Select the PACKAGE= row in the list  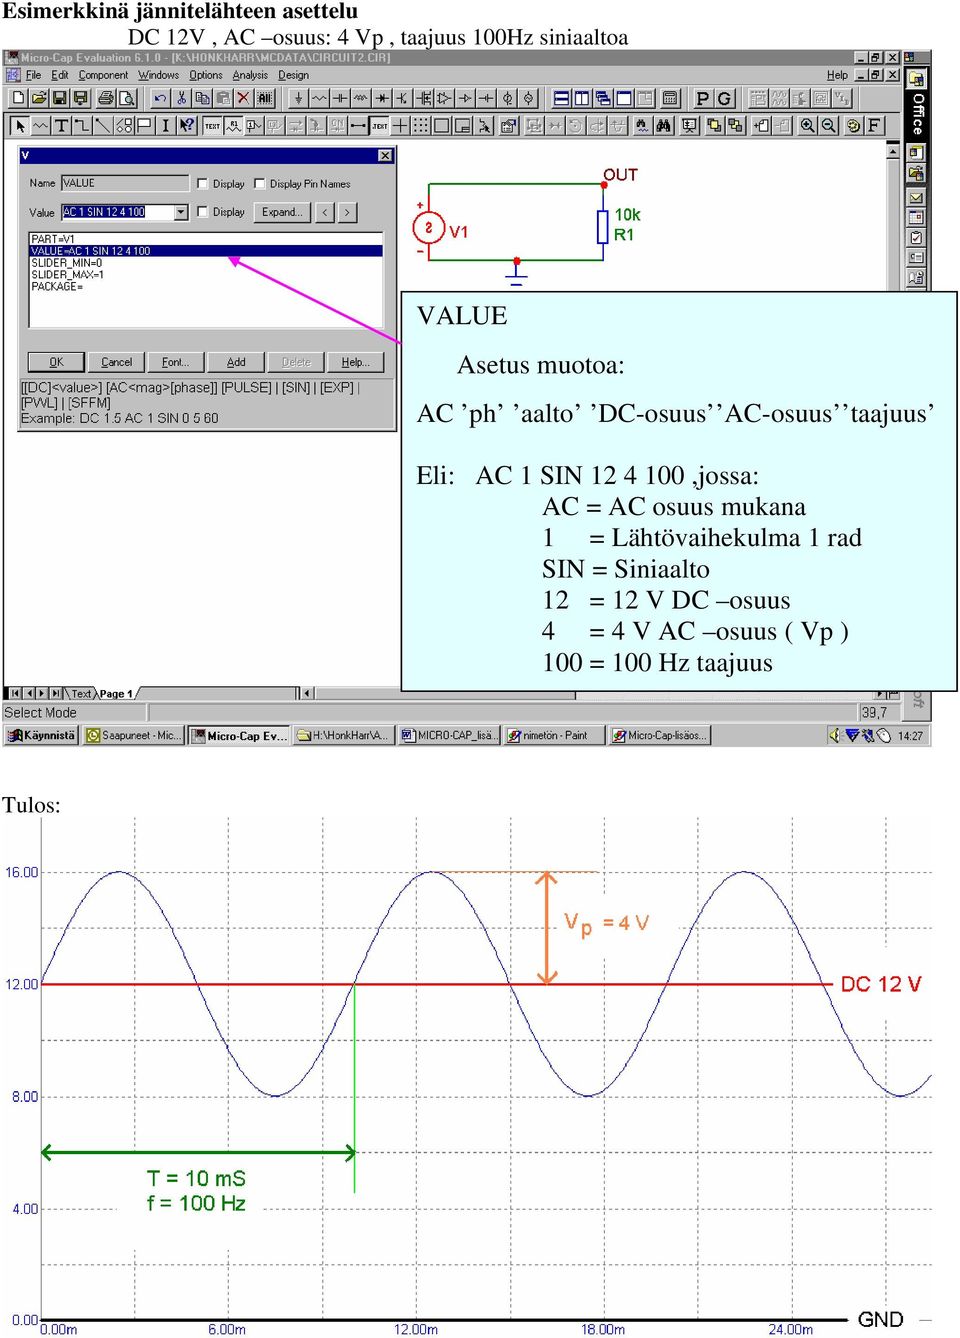[206, 287]
